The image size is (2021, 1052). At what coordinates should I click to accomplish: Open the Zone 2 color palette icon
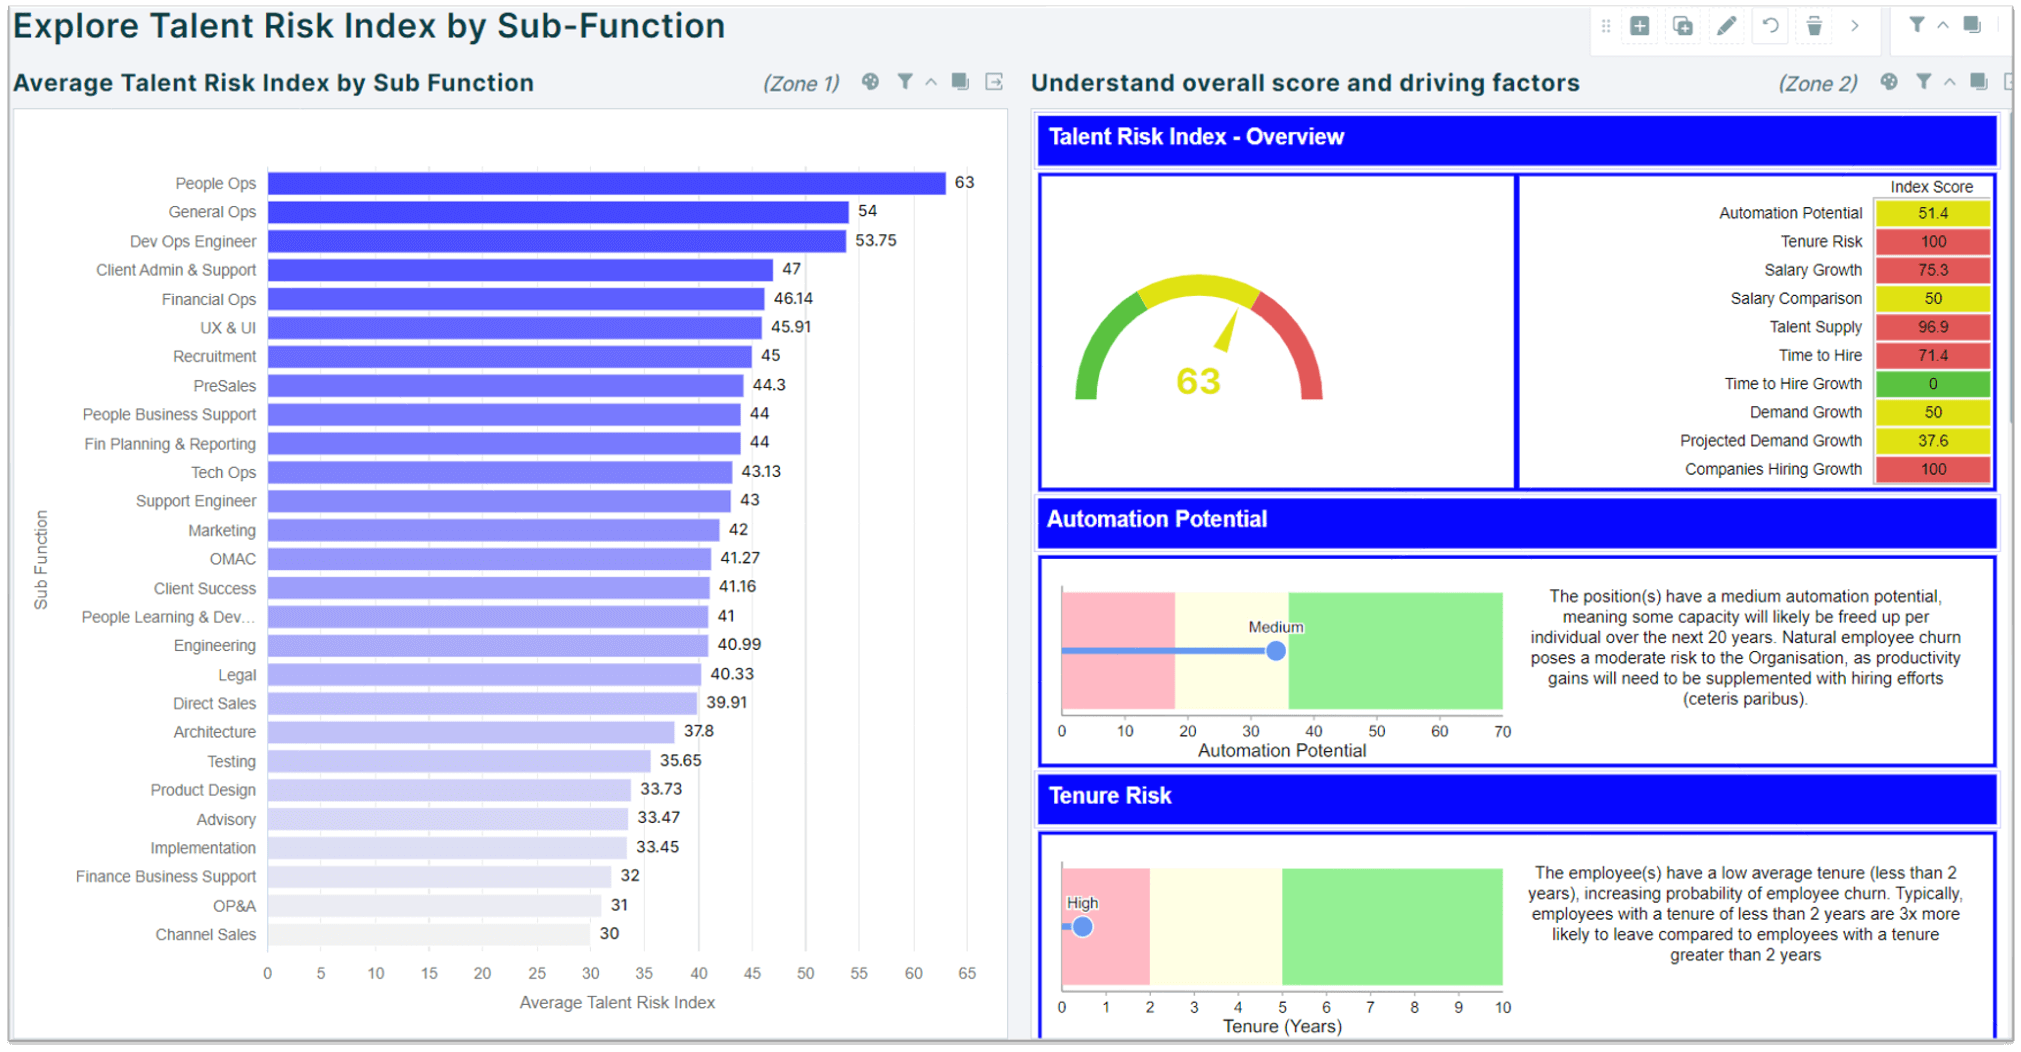coord(1888,82)
